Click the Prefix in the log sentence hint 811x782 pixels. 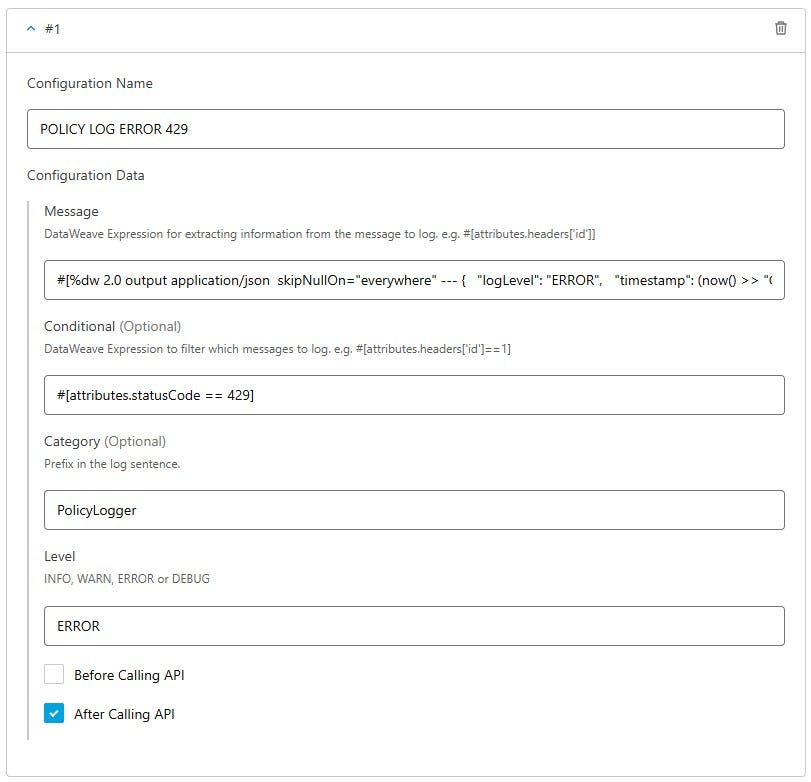[x=112, y=463]
